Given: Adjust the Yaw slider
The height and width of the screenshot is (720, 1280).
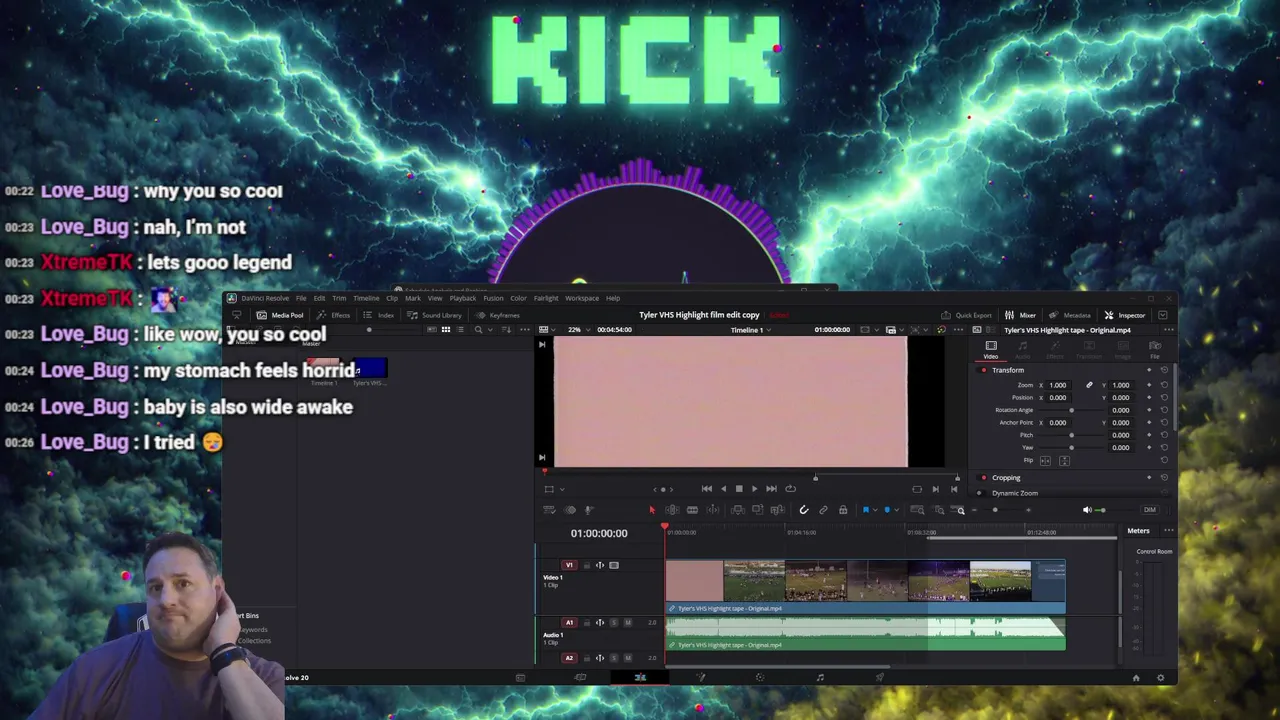Looking at the screenshot, I should click(1071, 447).
